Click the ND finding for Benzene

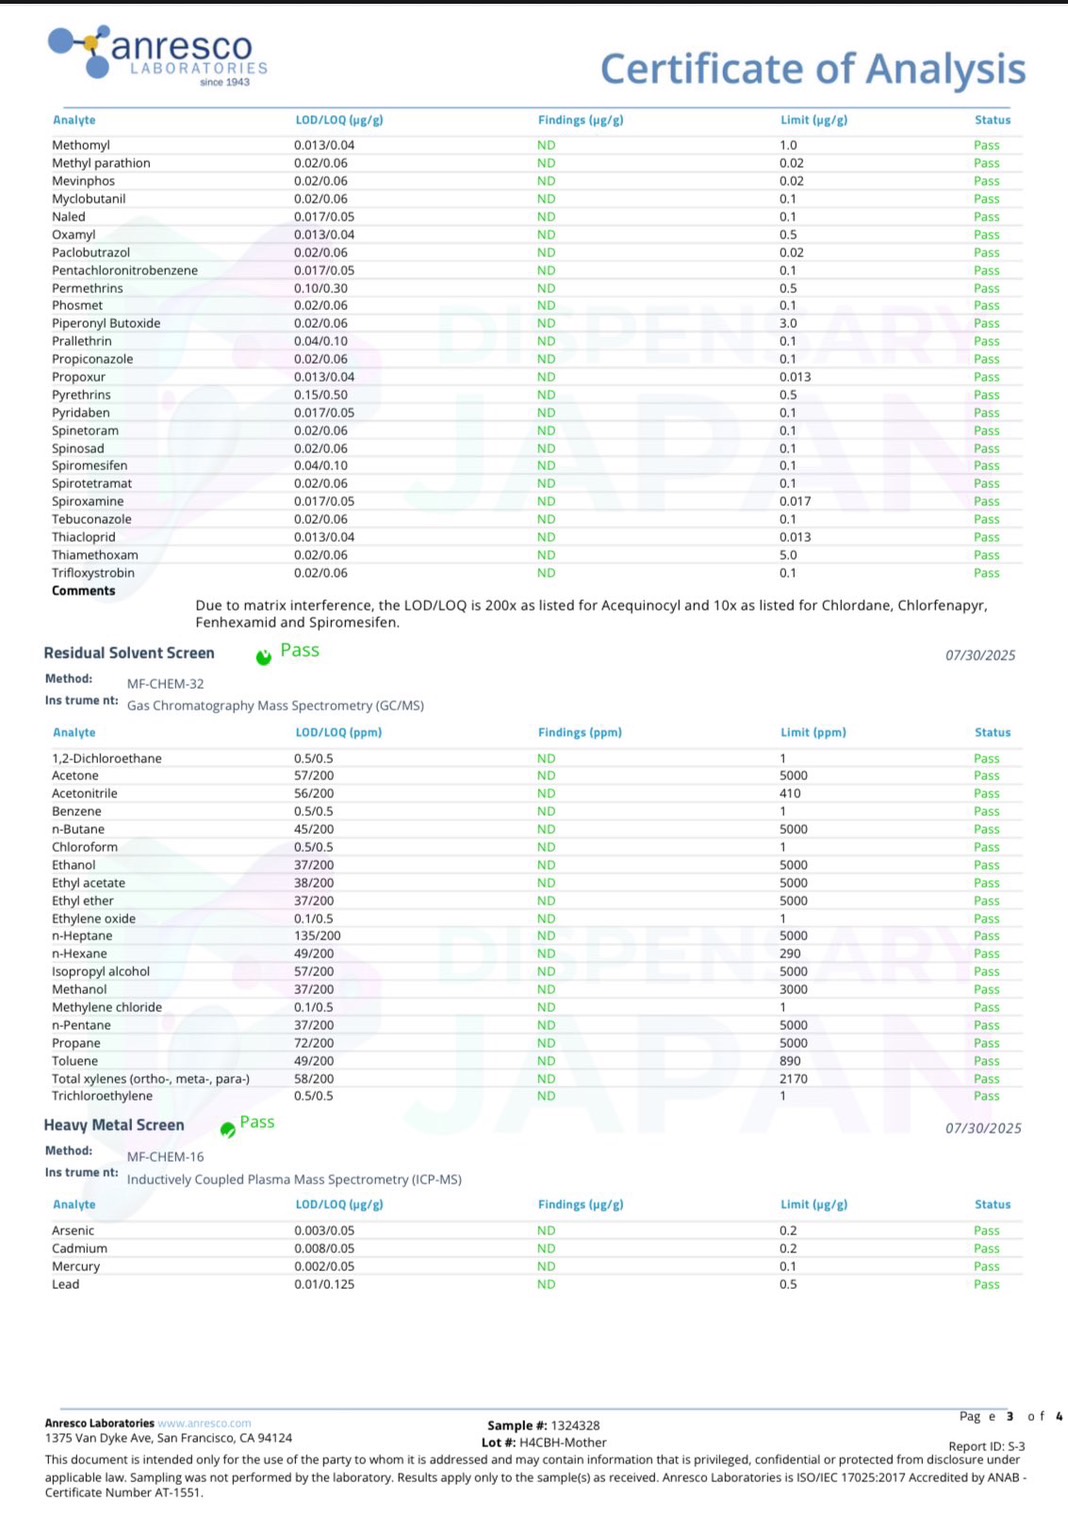[546, 811]
